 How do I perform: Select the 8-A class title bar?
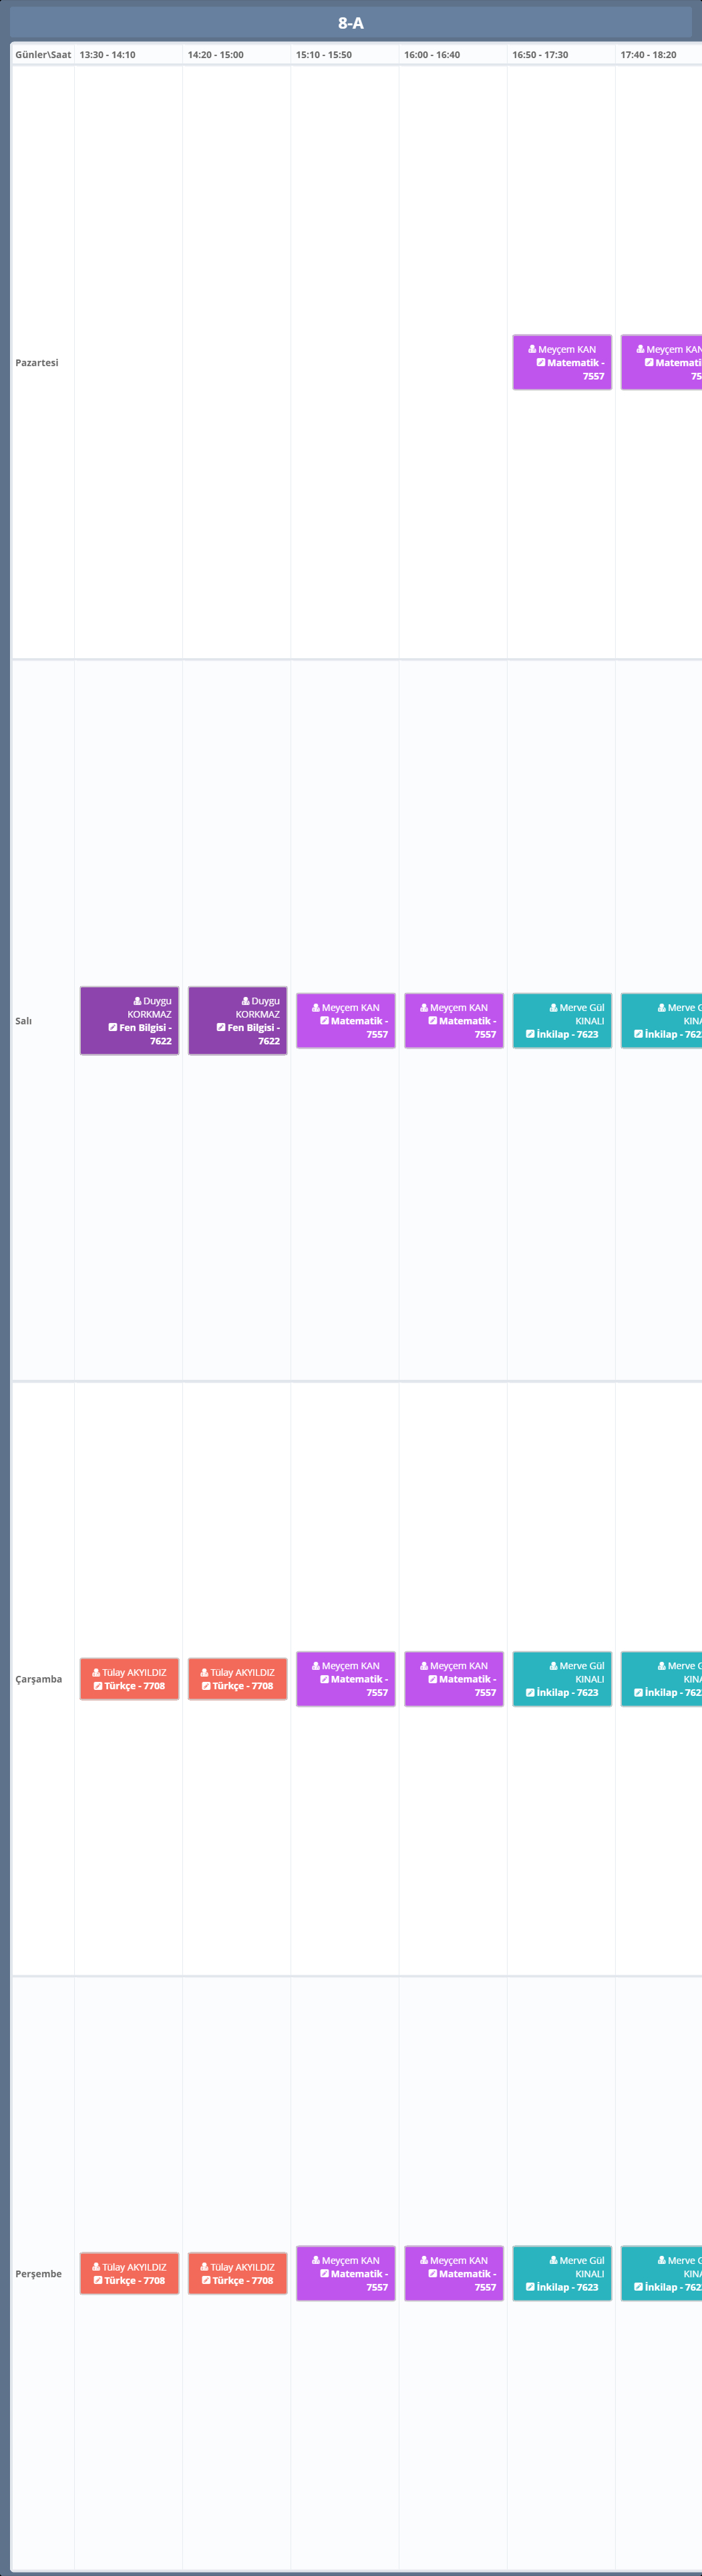(x=350, y=22)
